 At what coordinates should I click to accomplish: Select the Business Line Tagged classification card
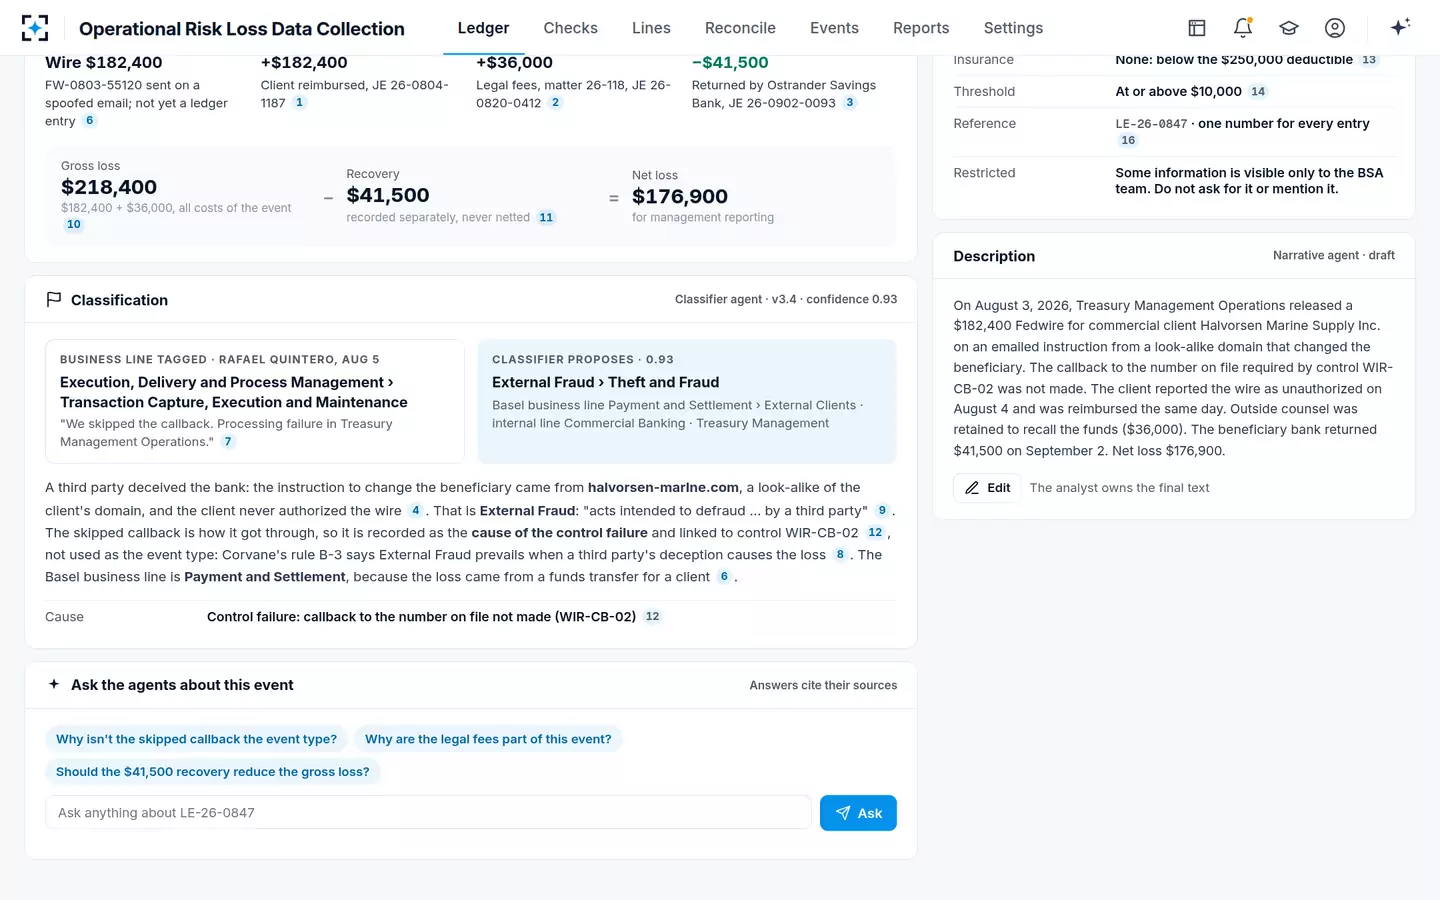[255, 401]
